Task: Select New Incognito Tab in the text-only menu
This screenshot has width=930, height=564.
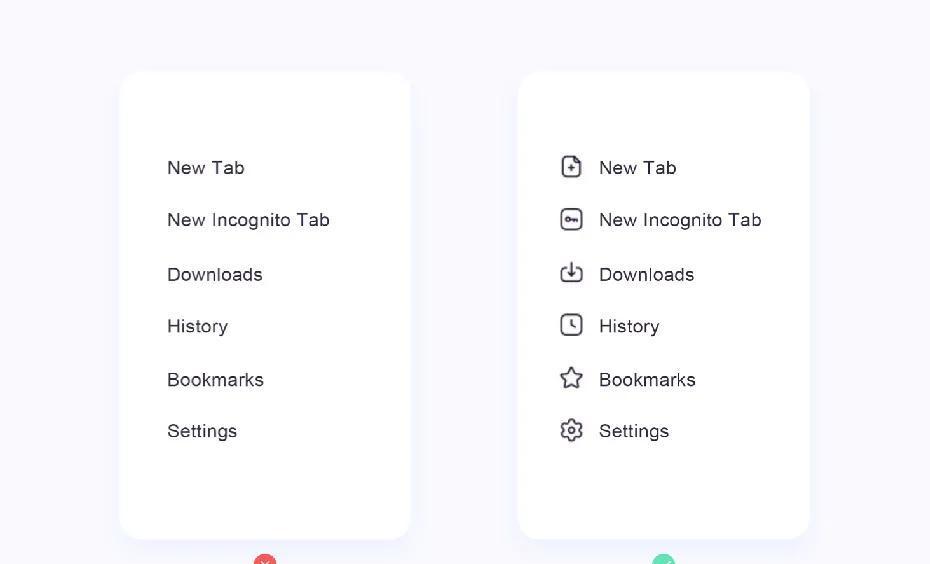Action: [x=248, y=220]
